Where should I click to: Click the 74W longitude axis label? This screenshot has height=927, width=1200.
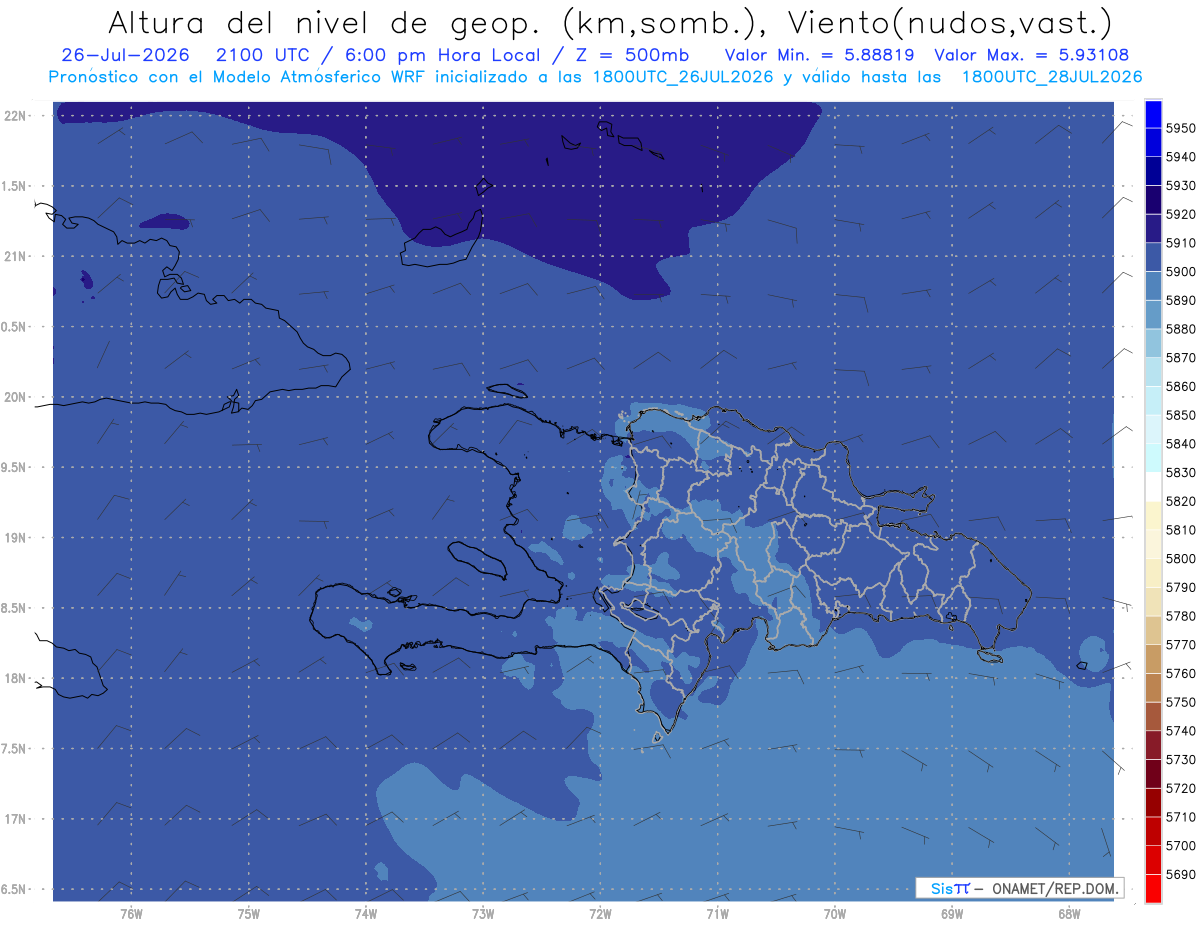coord(366,913)
